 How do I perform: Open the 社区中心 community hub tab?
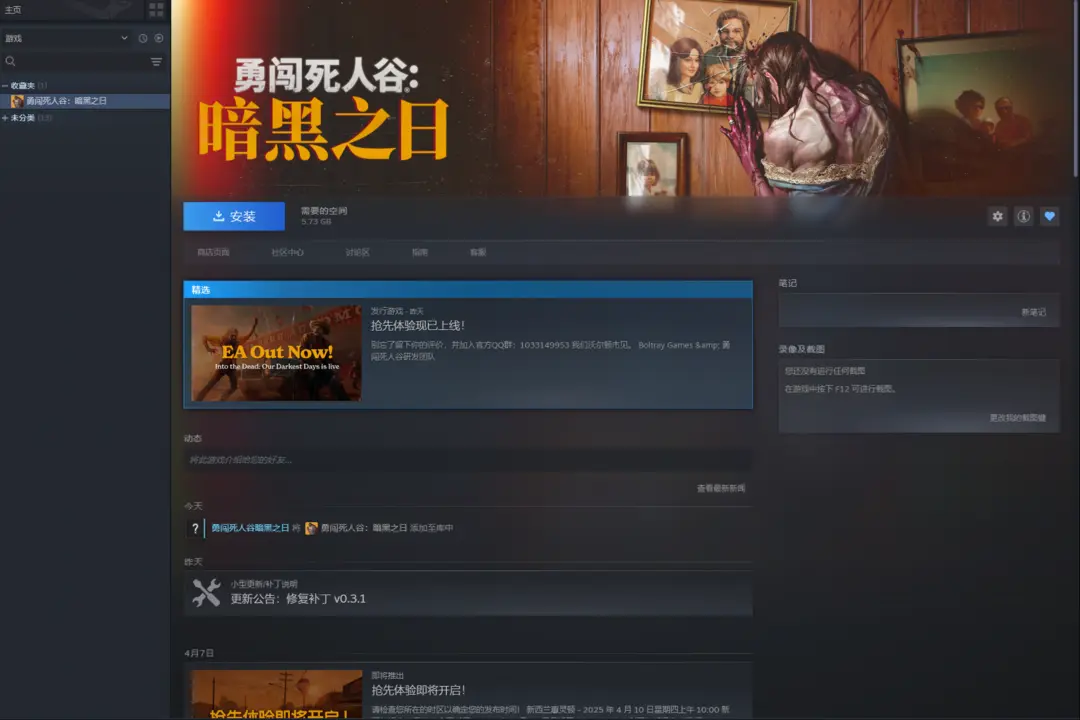click(x=287, y=253)
